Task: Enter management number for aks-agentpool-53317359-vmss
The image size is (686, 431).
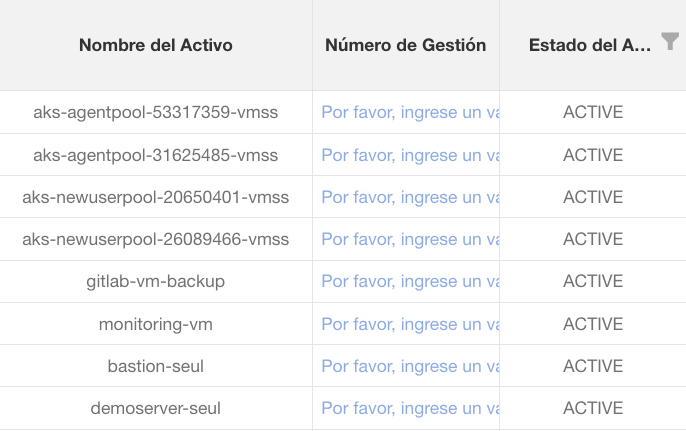Action: 409,113
